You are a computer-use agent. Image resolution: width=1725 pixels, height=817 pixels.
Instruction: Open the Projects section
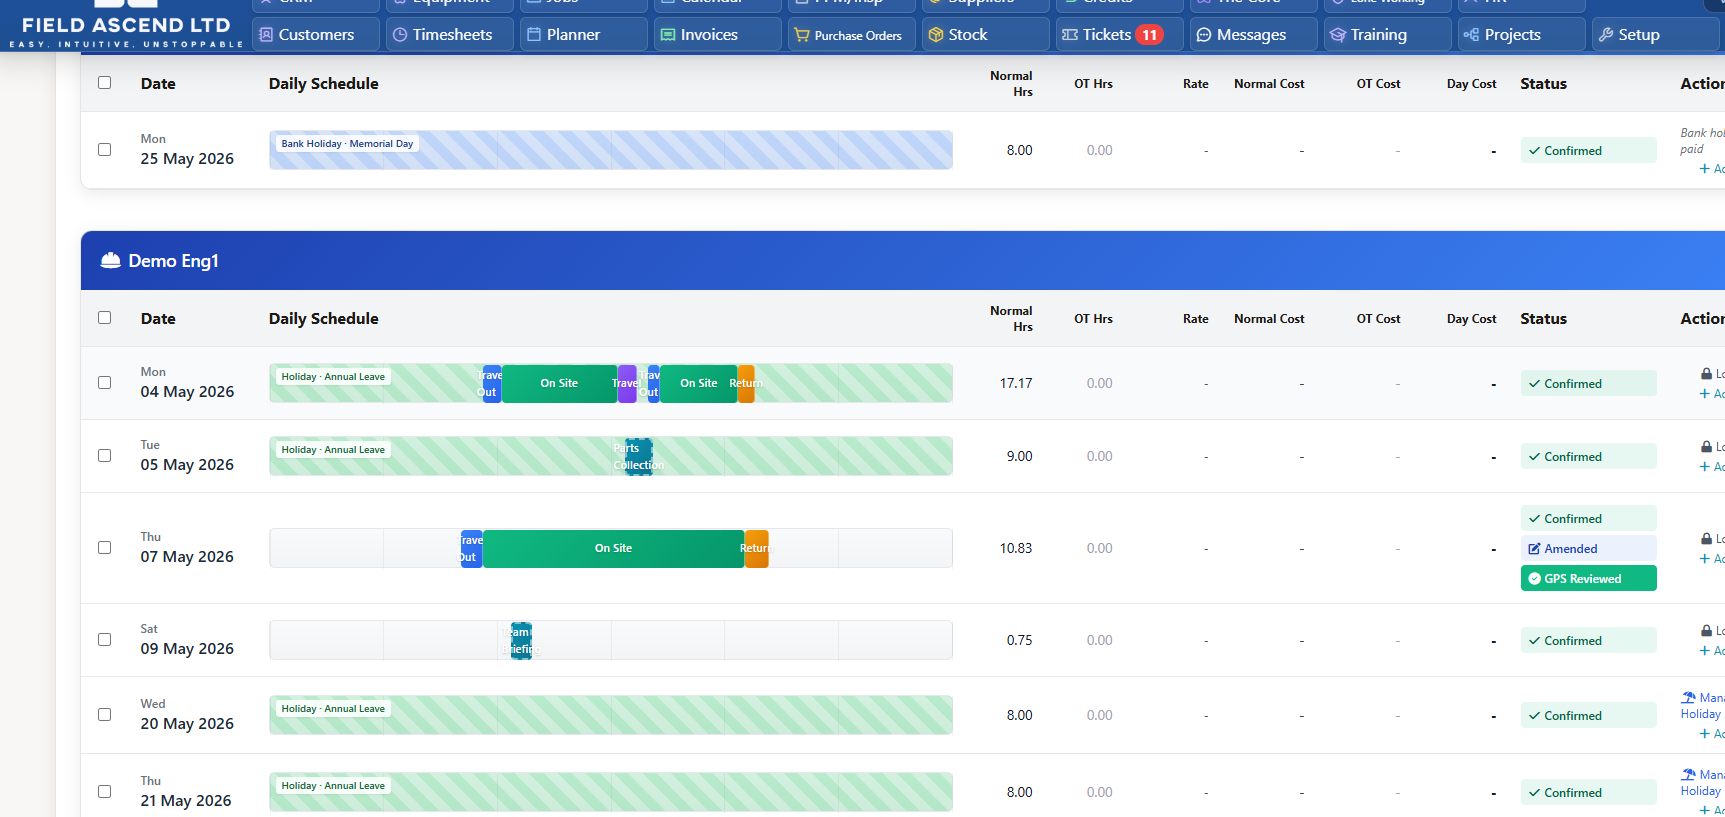[x=1522, y=34]
